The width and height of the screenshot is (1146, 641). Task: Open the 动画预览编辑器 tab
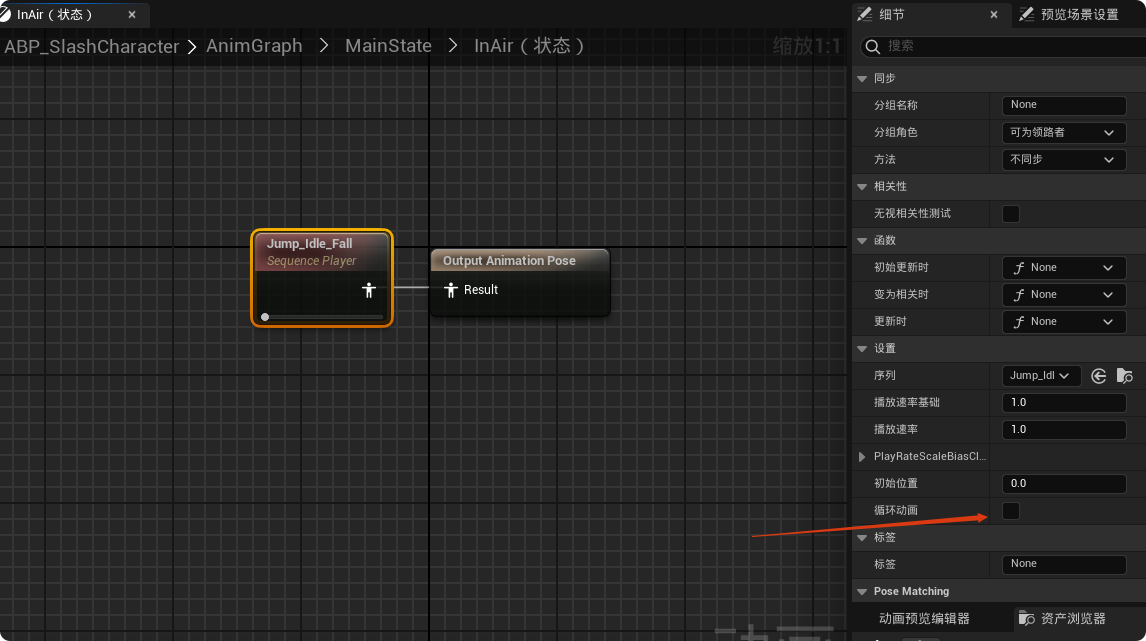[x=924, y=618]
